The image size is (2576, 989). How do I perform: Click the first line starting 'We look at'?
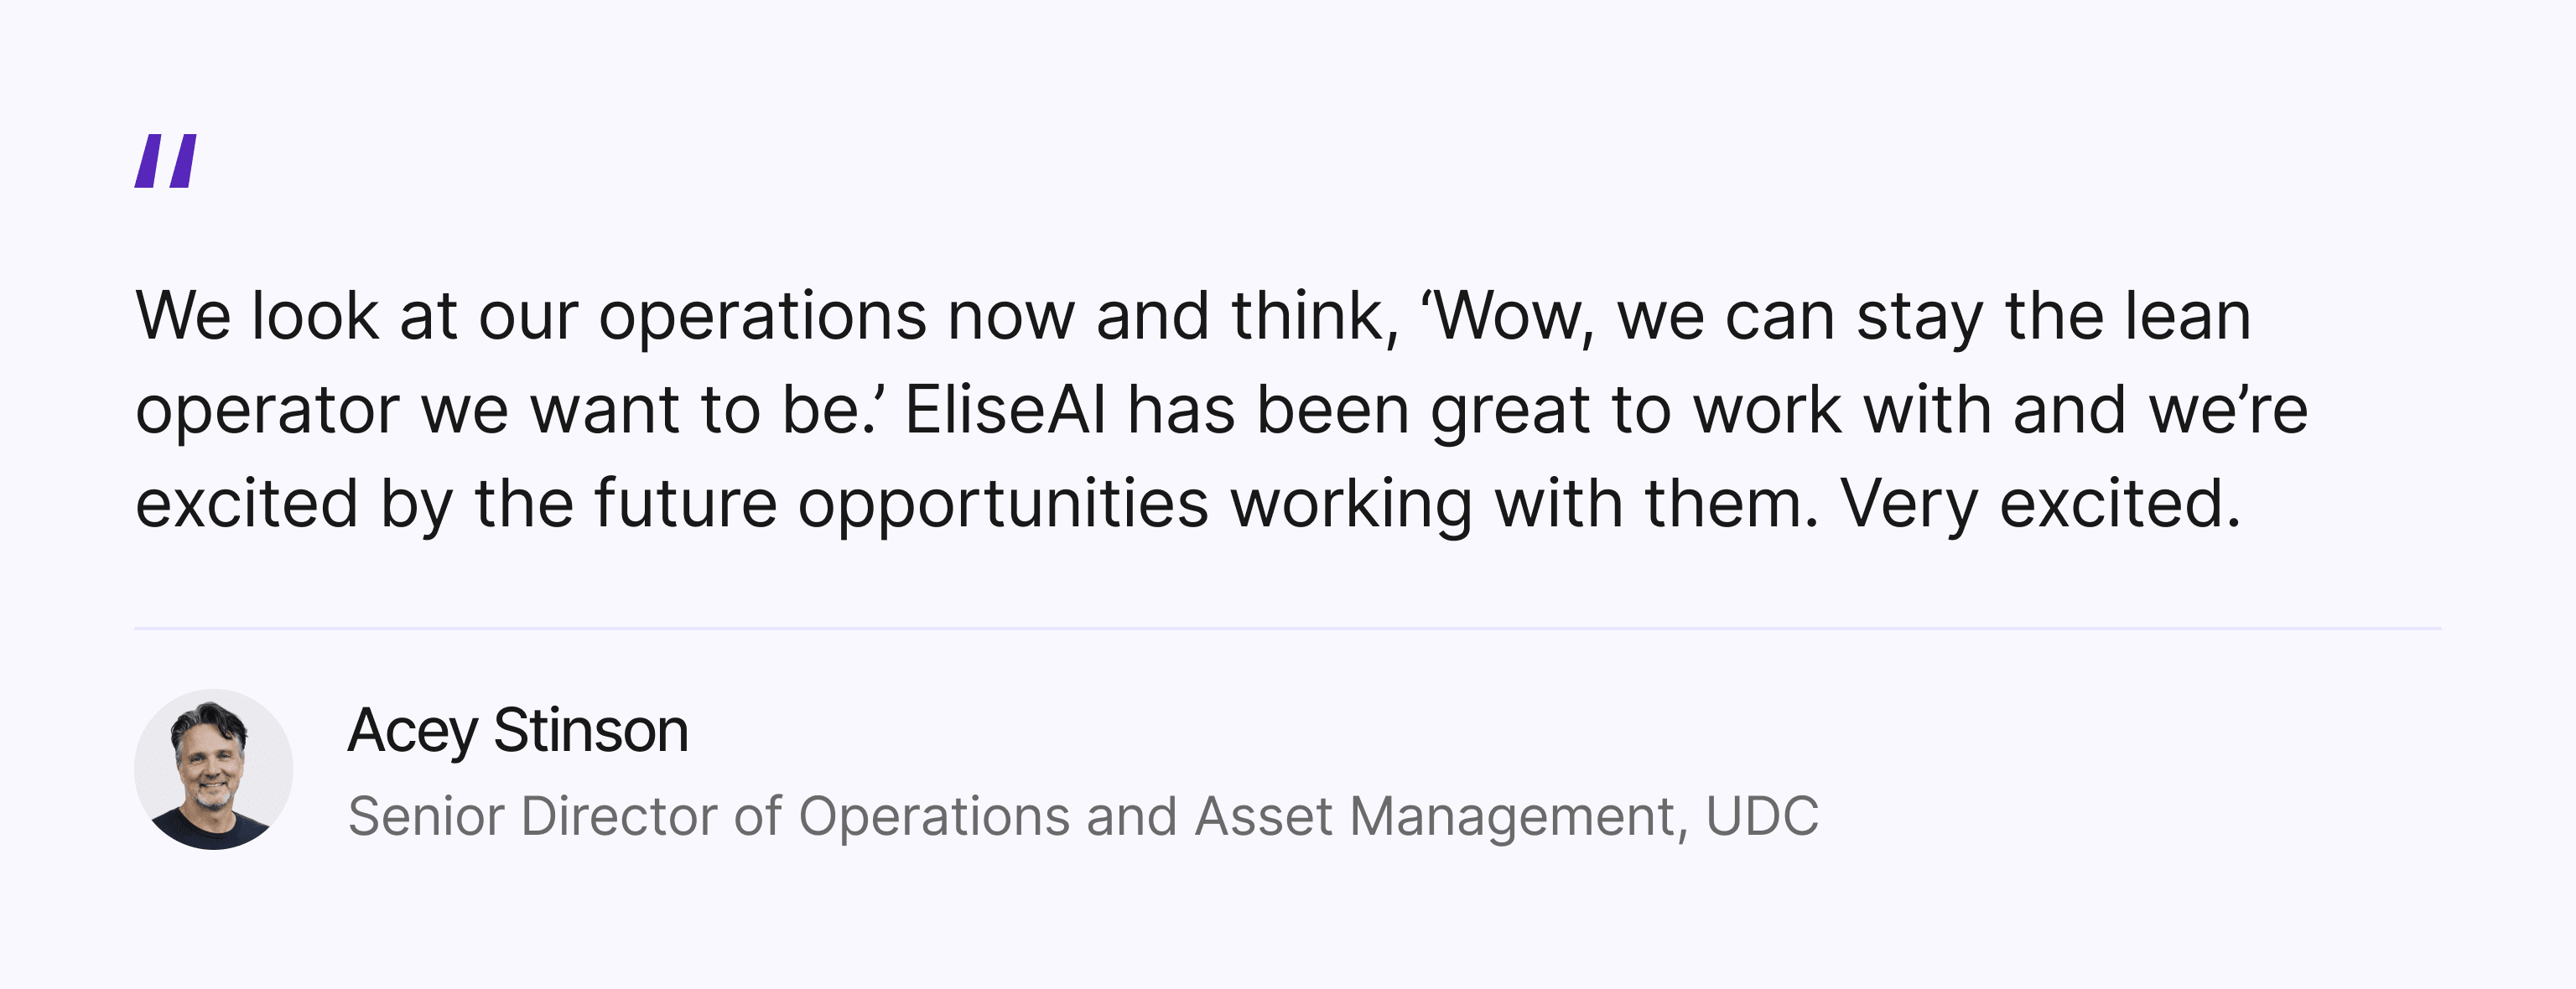pyautogui.click(x=1193, y=317)
